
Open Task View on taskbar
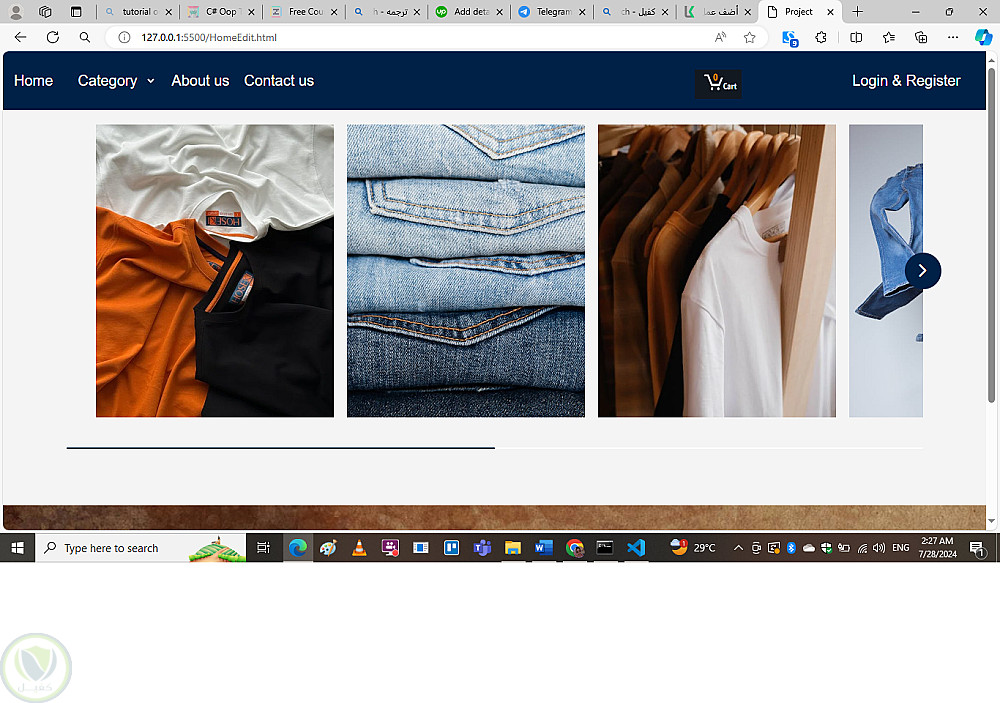(263, 548)
